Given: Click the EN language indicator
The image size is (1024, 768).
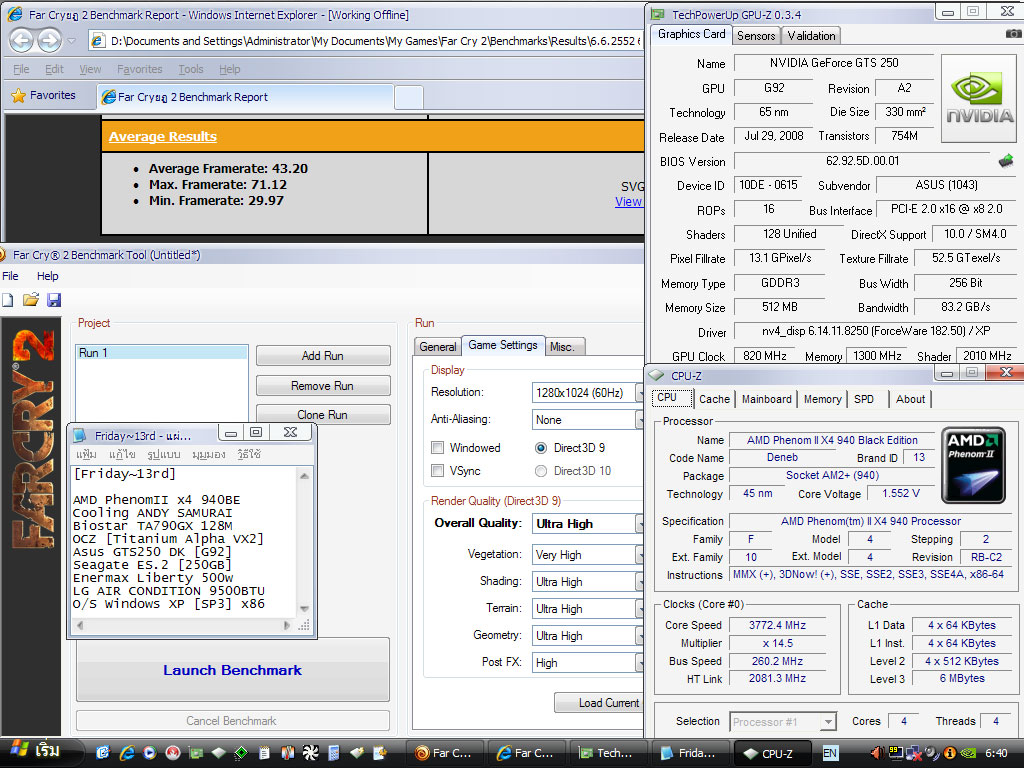Looking at the screenshot, I should pos(830,753).
